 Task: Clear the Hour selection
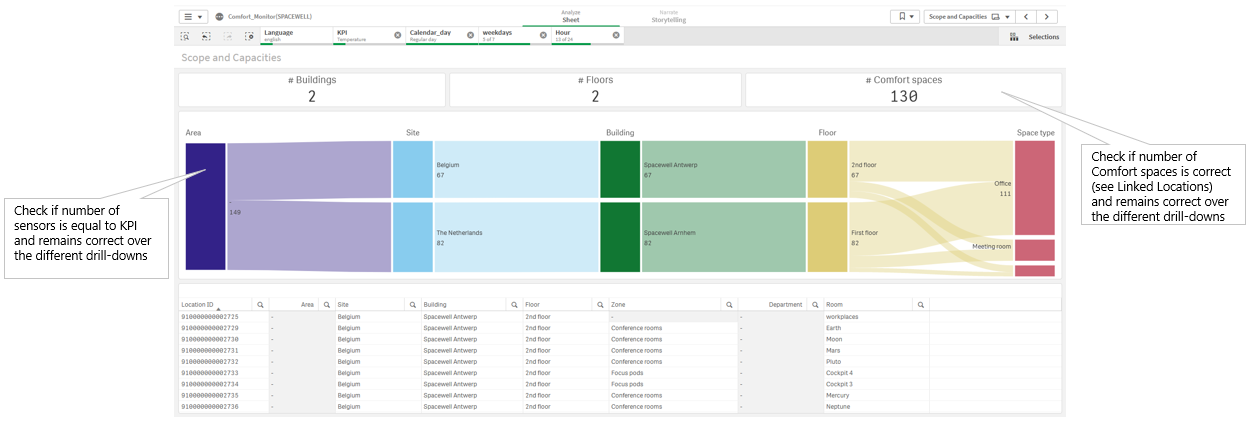pyautogui.click(x=616, y=35)
